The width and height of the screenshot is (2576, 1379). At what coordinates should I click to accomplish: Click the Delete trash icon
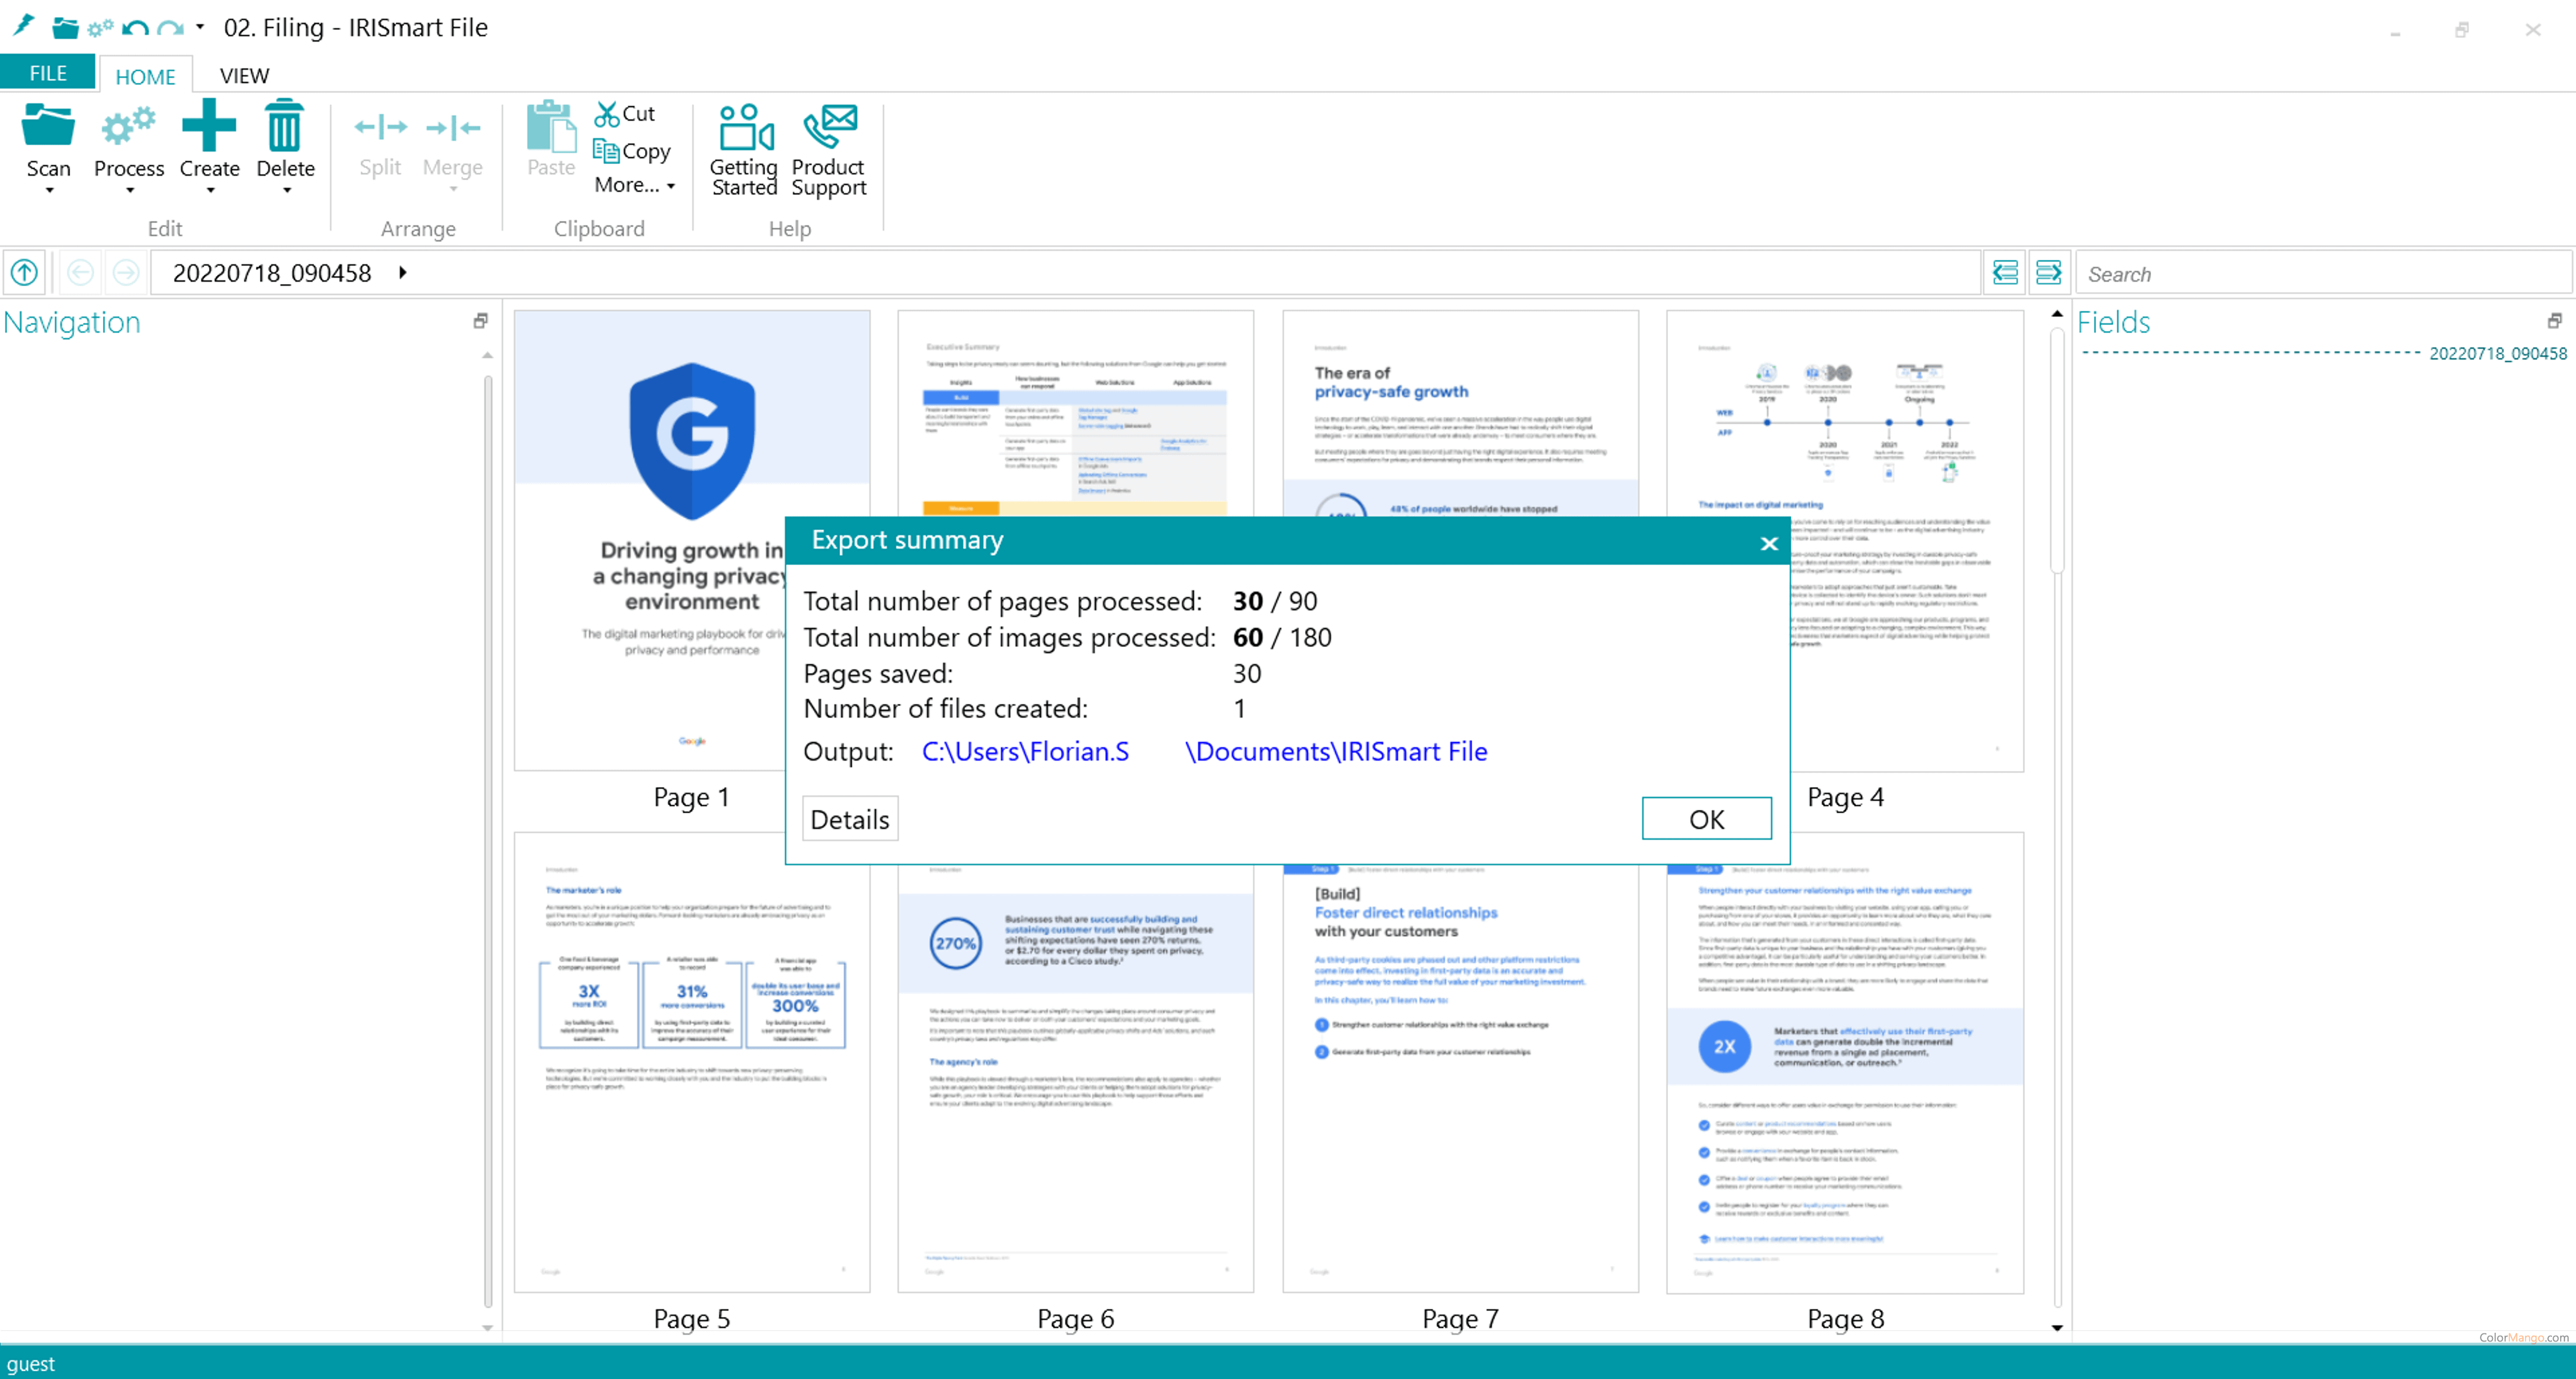click(x=285, y=128)
